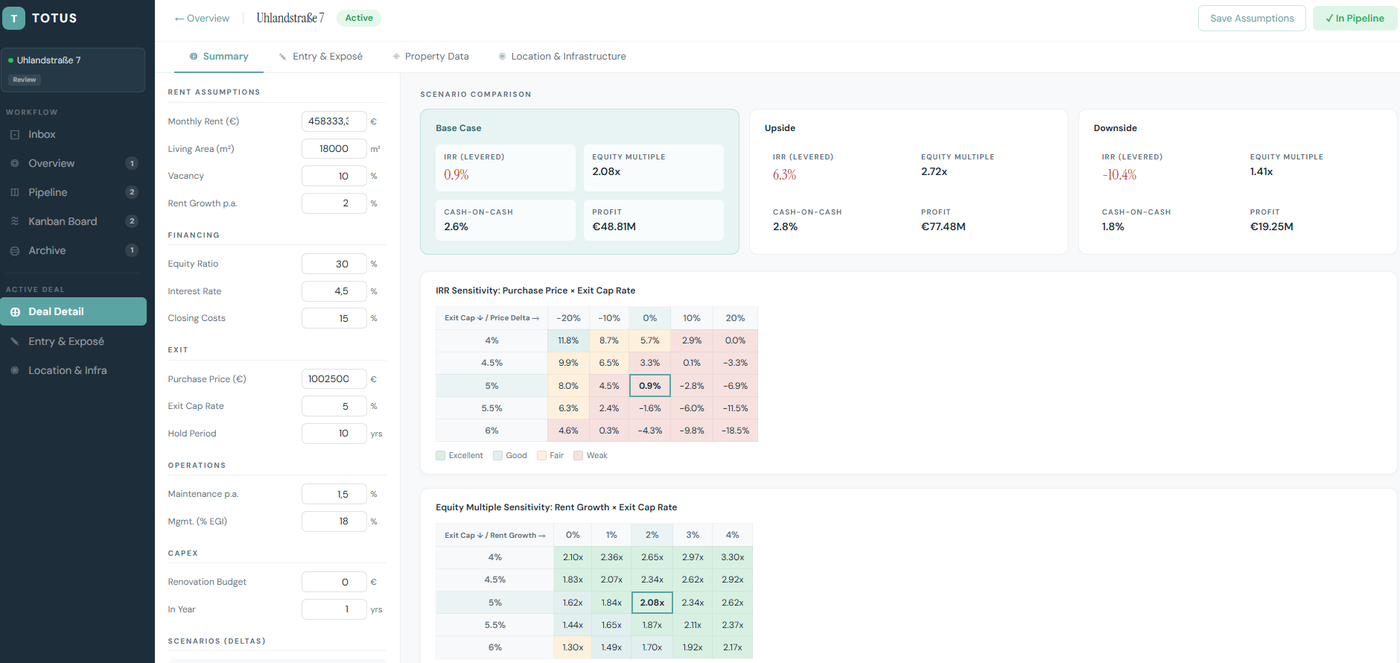Click the Upside profit value €77.48M

[943, 227]
